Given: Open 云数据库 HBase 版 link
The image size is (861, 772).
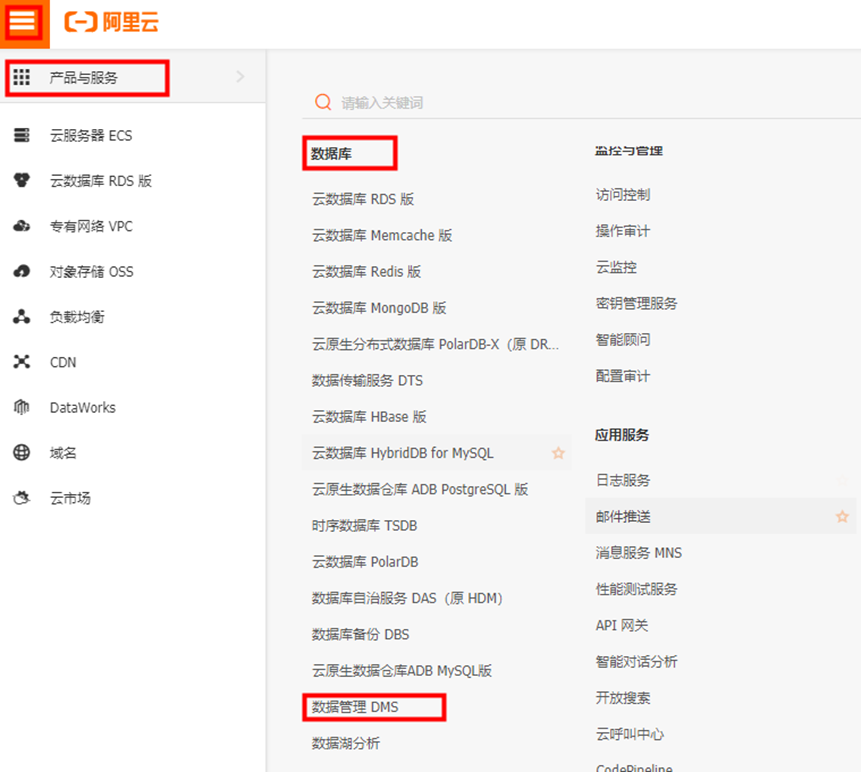Looking at the screenshot, I should coord(369,417).
